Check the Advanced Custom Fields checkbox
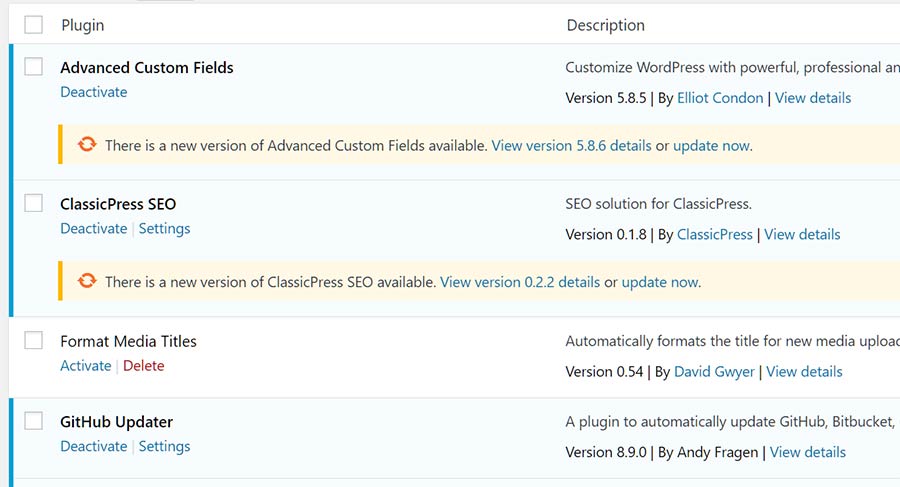 click(33, 66)
